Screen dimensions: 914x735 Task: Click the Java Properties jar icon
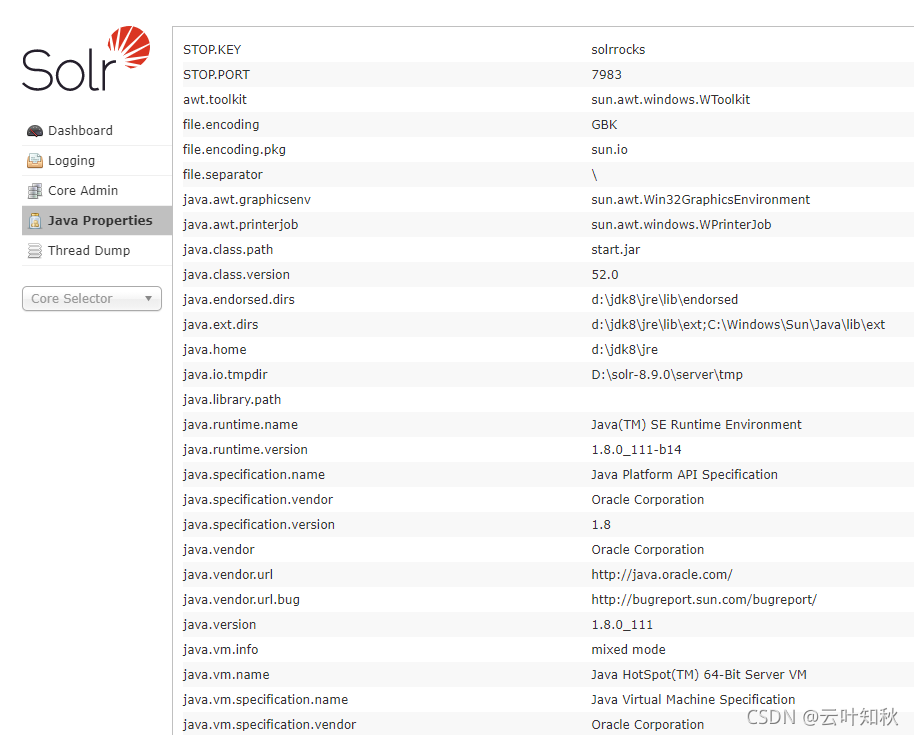tap(35, 221)
